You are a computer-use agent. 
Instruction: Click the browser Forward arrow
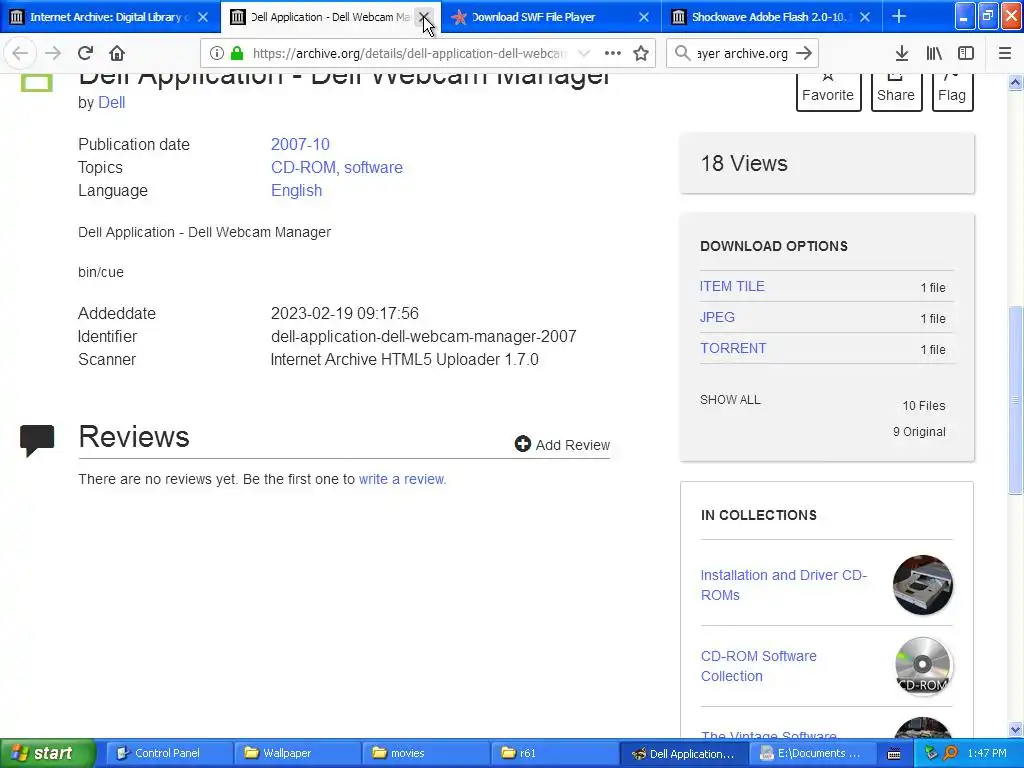[x=52, y=53]
